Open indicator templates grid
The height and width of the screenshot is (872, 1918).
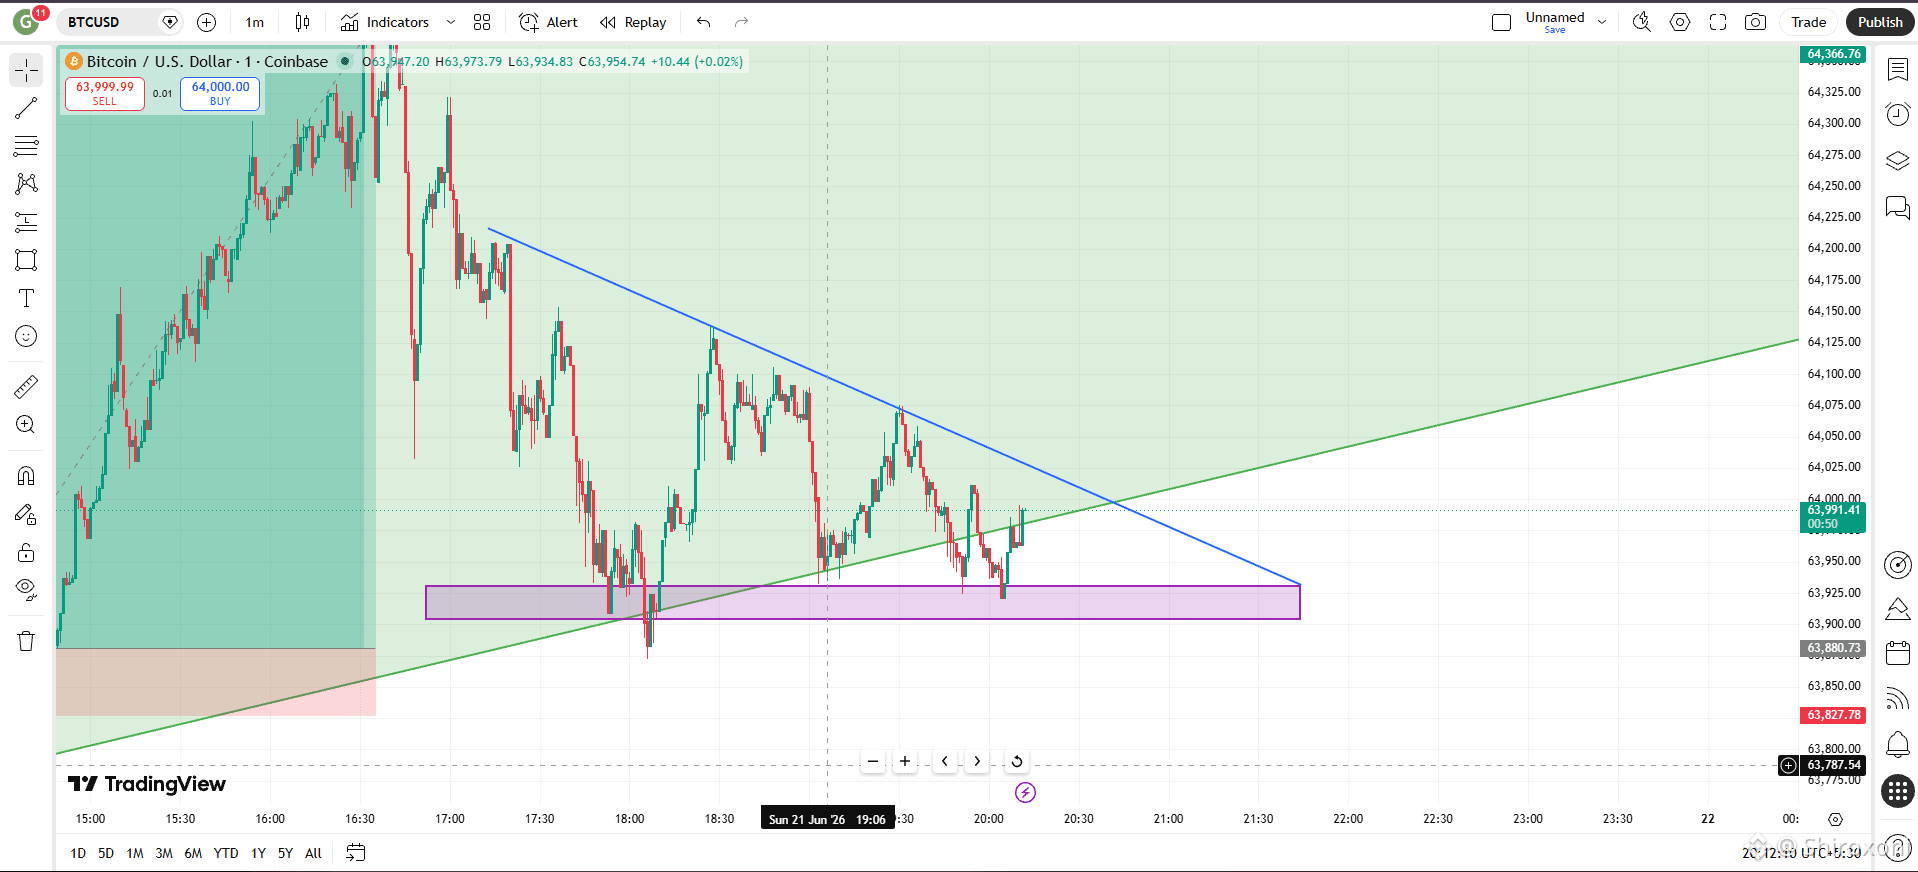482,22
